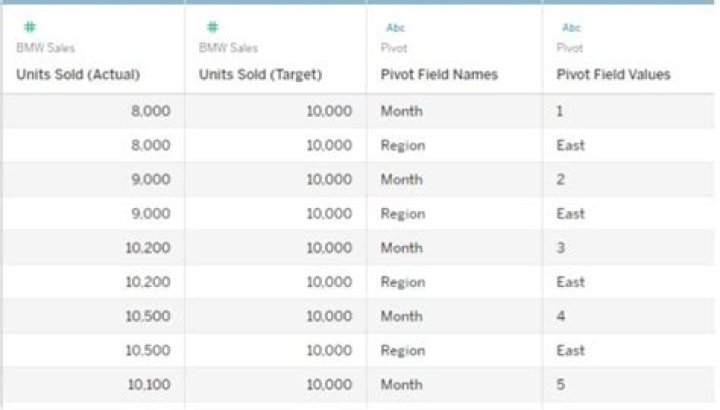Click Pivot label above Pivot Field Values
720x410 pixels.
569,48
